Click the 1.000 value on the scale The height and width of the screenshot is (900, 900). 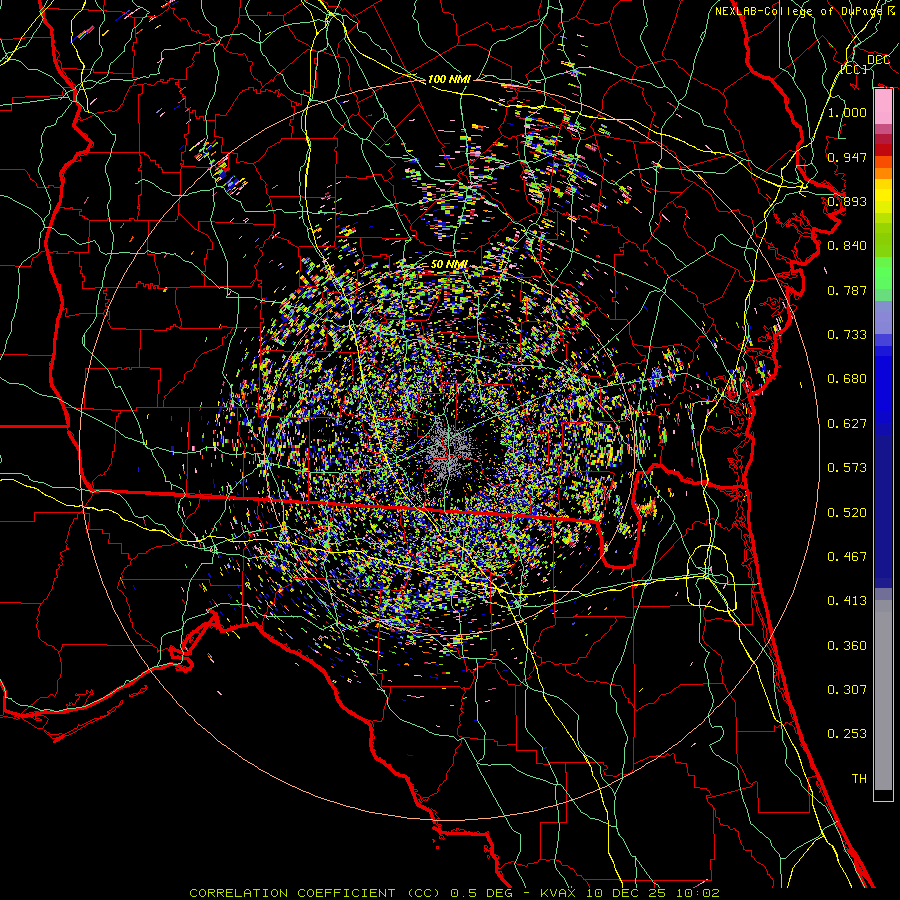click(847, 112)
